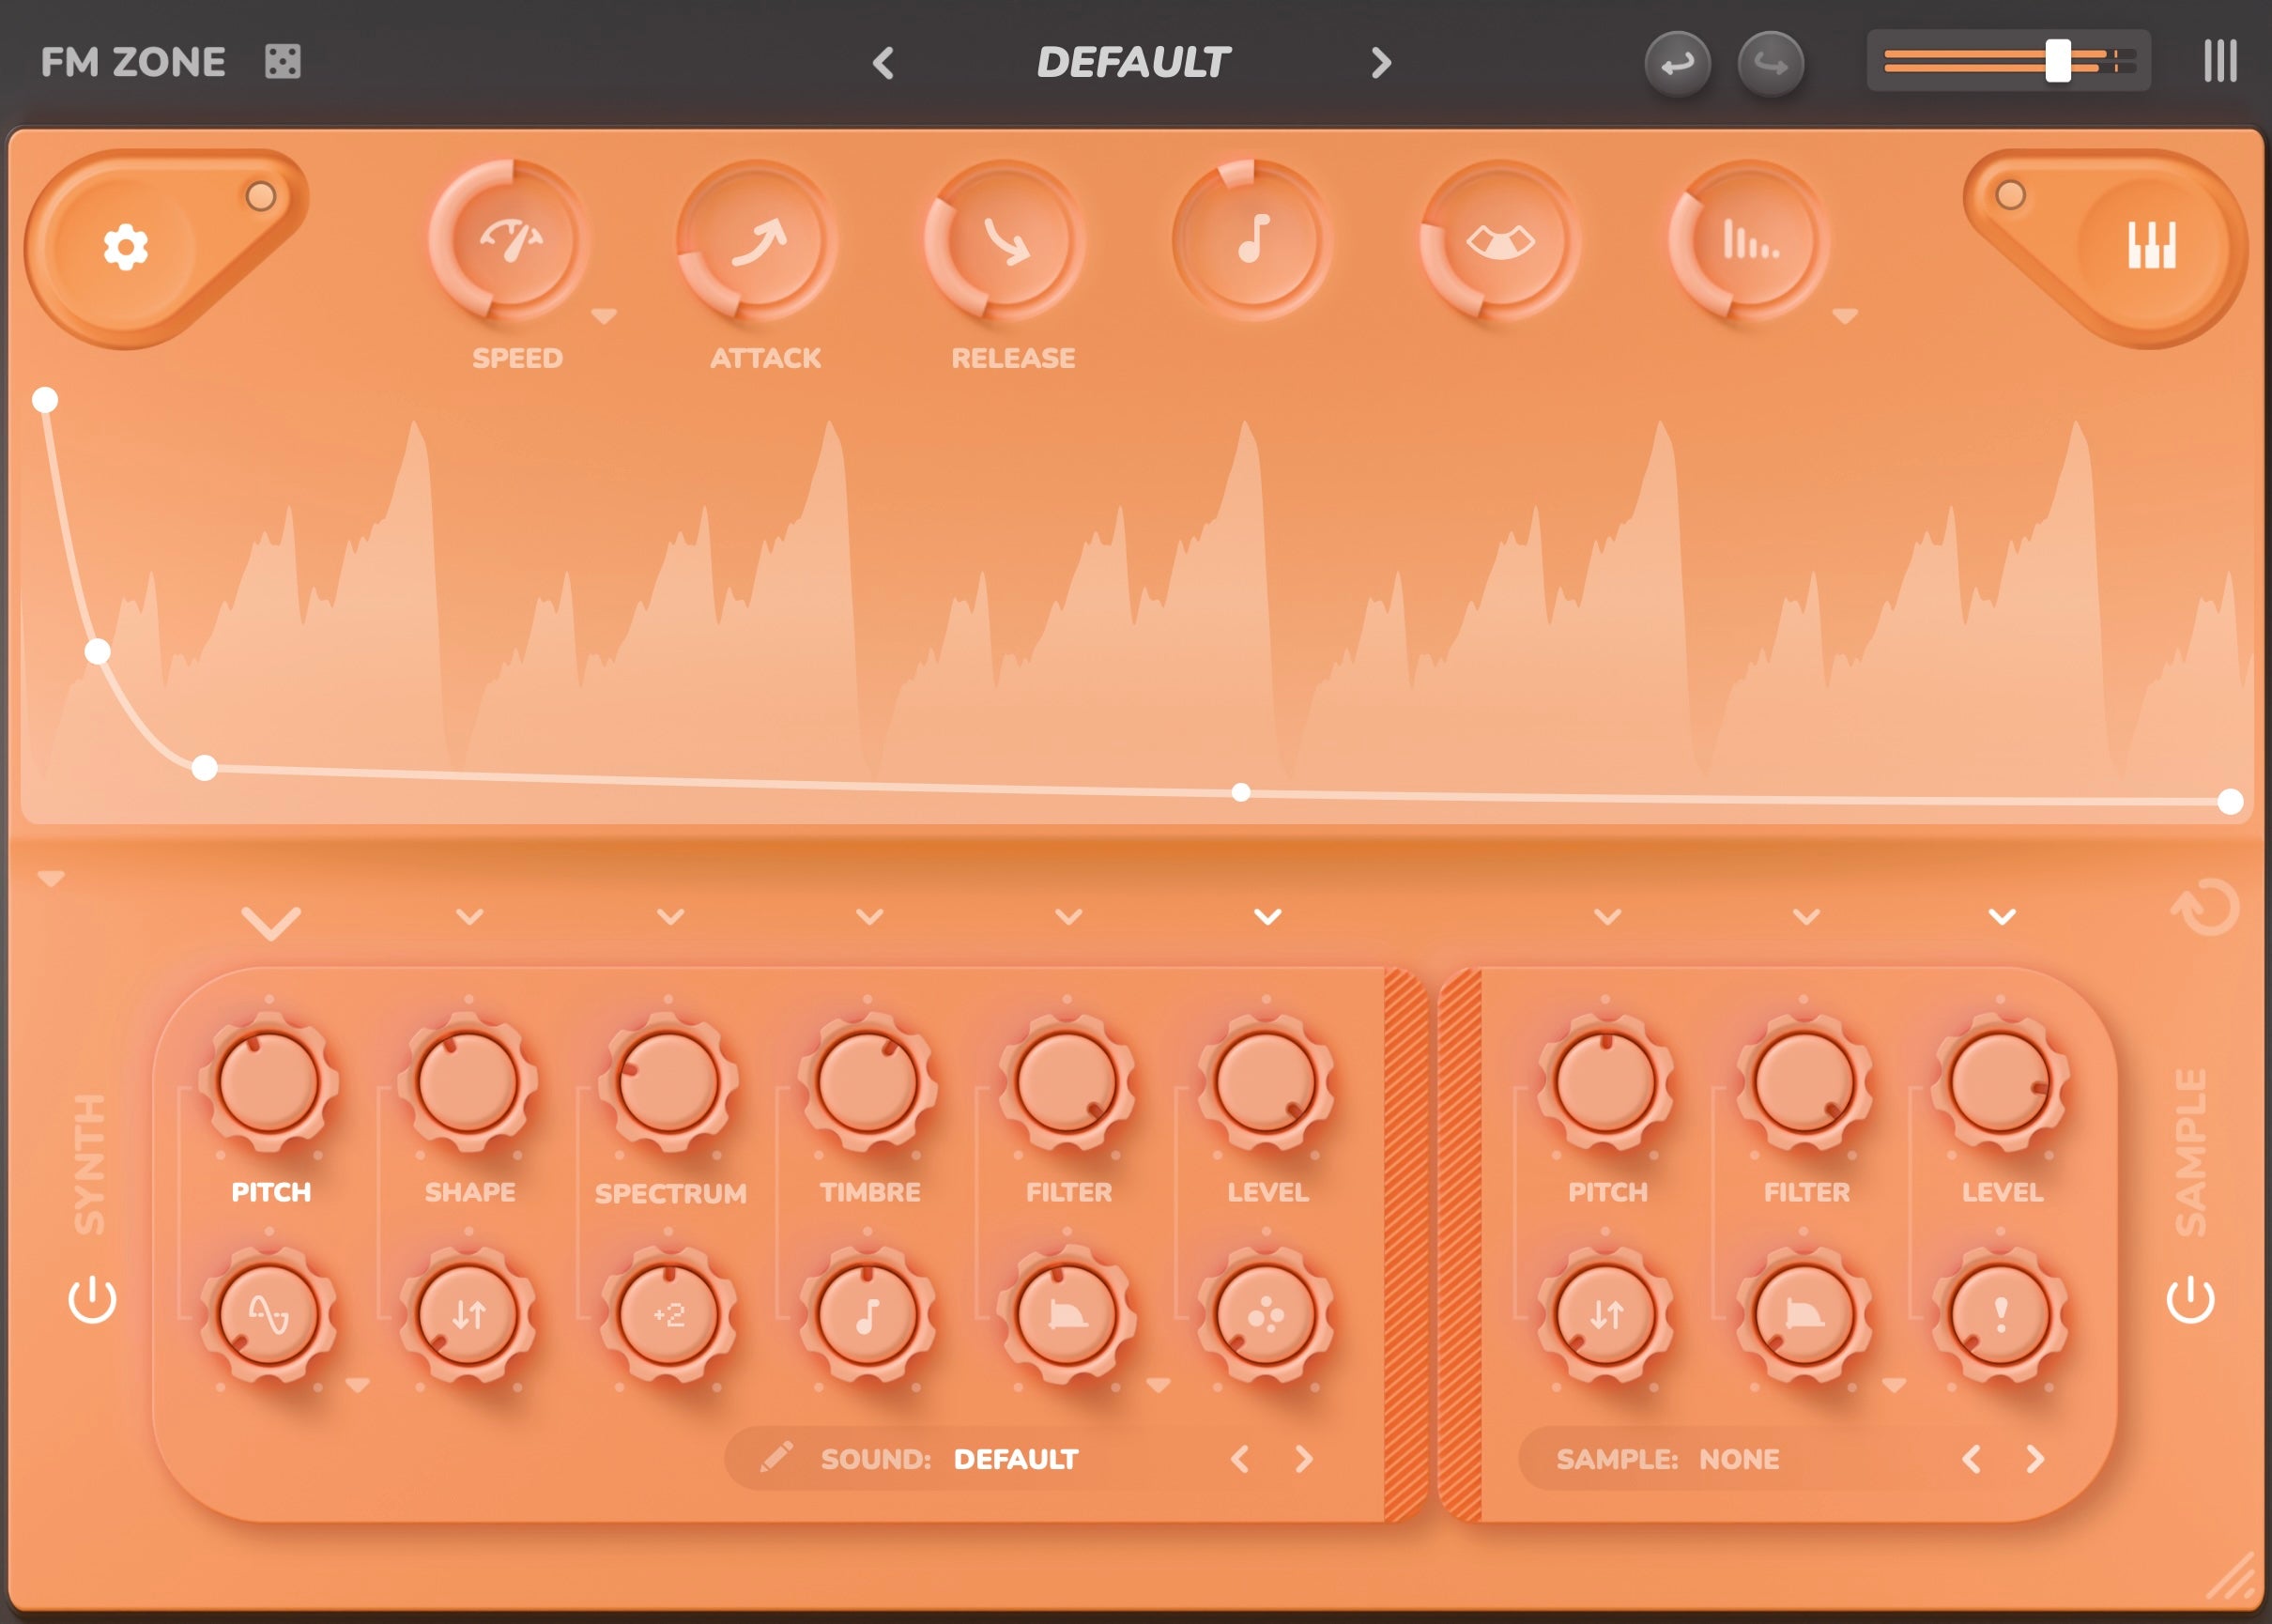Click the redo arrow button

[x=1770, y=65]
